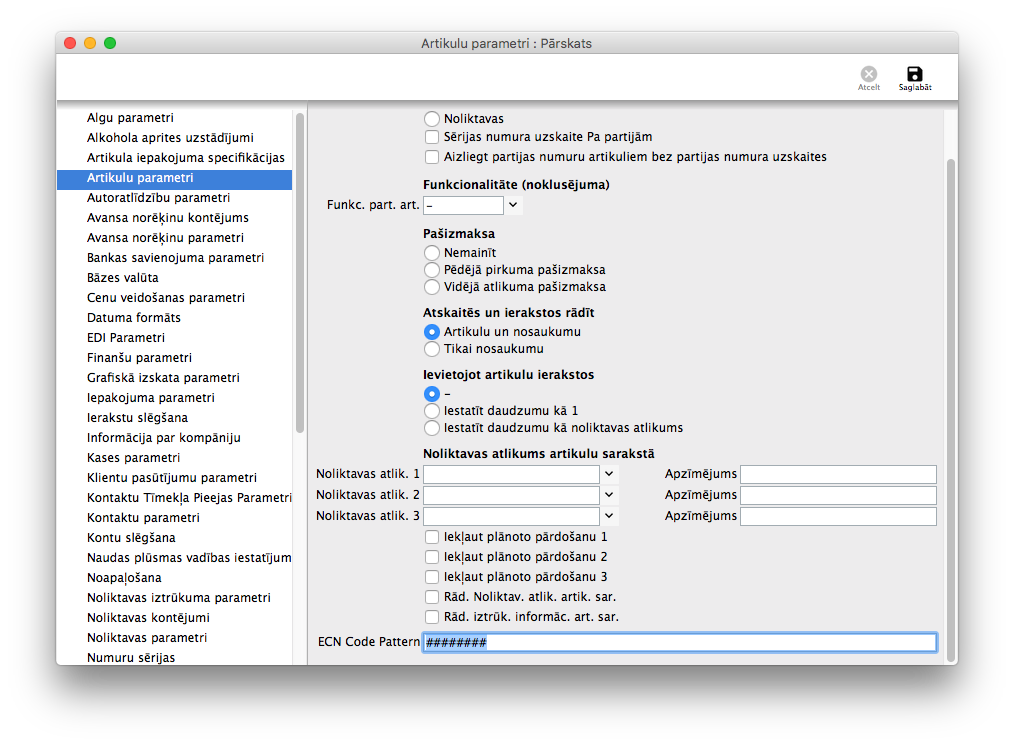The height and width of the screenshot is (745, 1014).
Task: Enable Rād. iztrūk. informāc. art. sar.
Action: tap(432, 617)
